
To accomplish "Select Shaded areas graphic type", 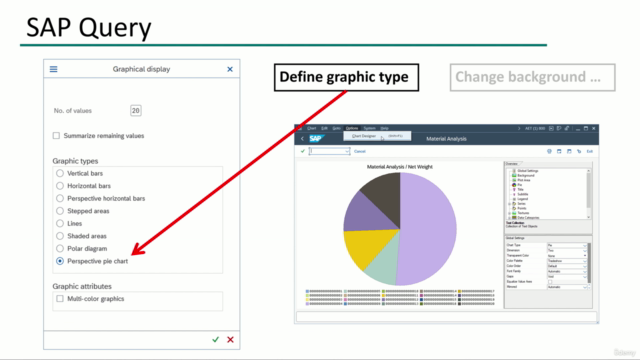I will tap(60, 236).
